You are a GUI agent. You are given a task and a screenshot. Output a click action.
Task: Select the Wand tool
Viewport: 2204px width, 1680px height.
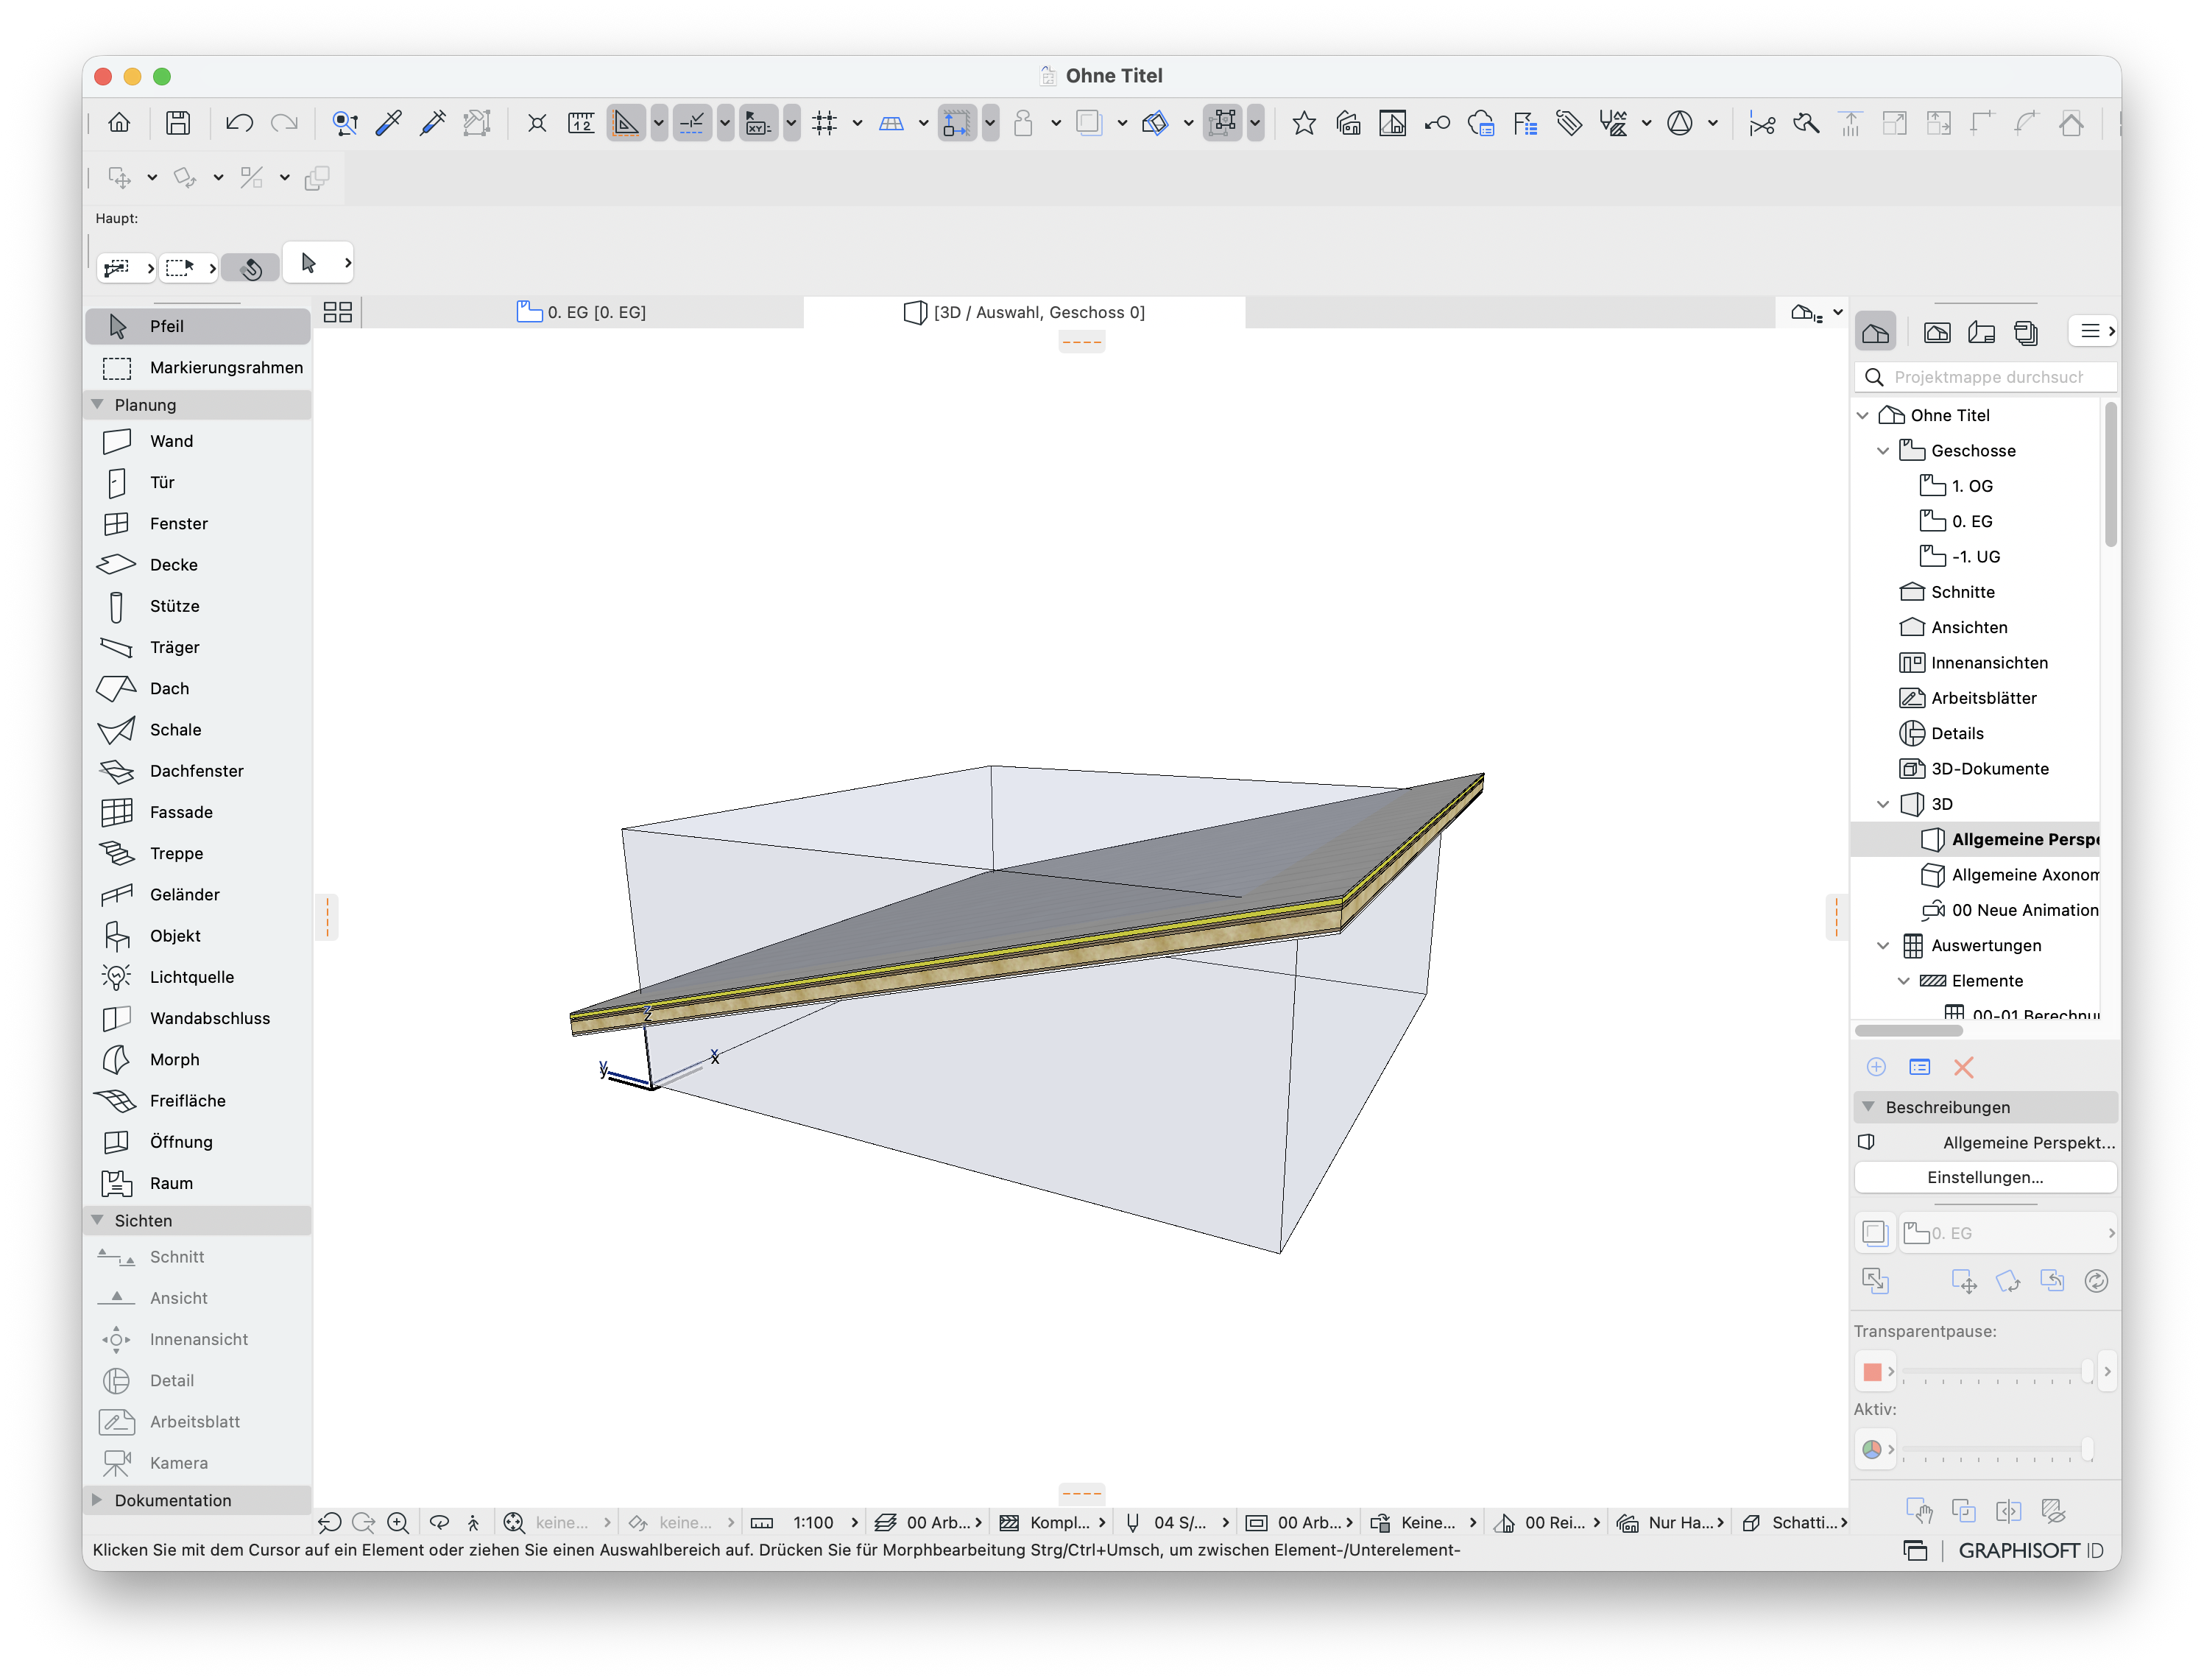pyautogui.click(x=198, y=441)
